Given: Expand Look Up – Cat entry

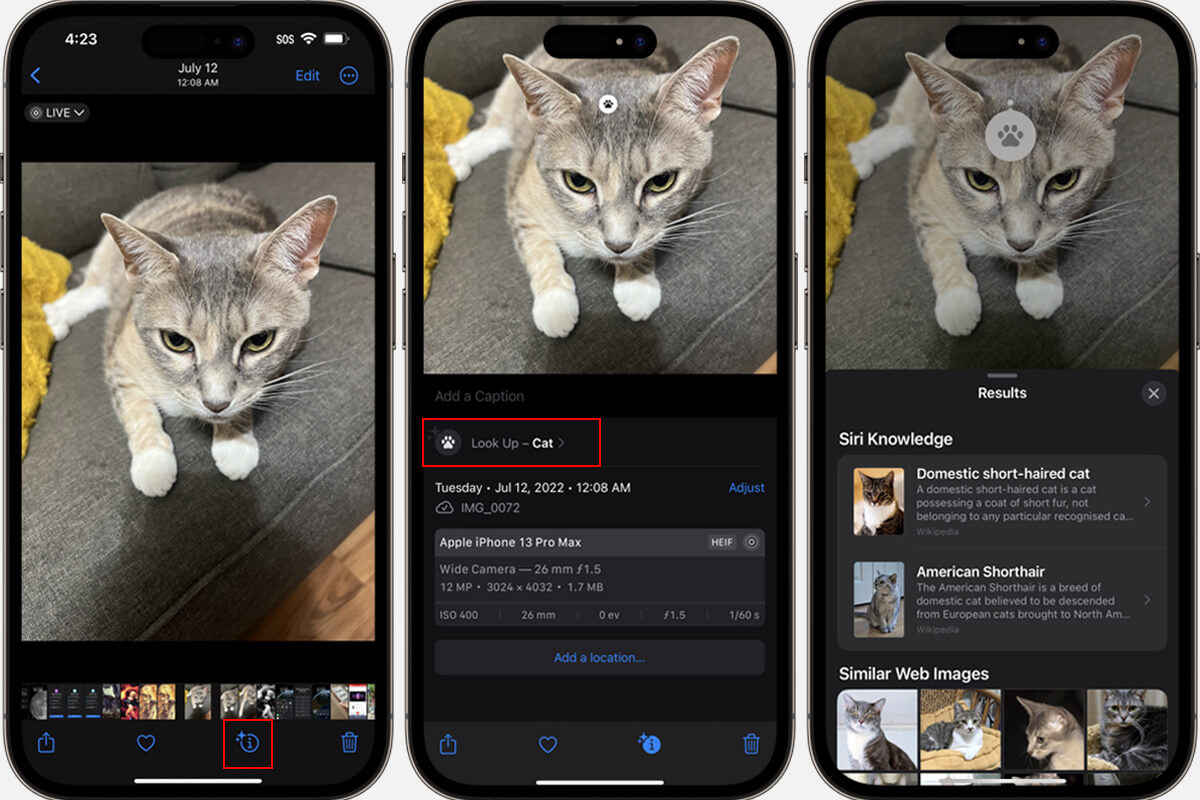Looking at the screenshot, I should pos(512,443).
